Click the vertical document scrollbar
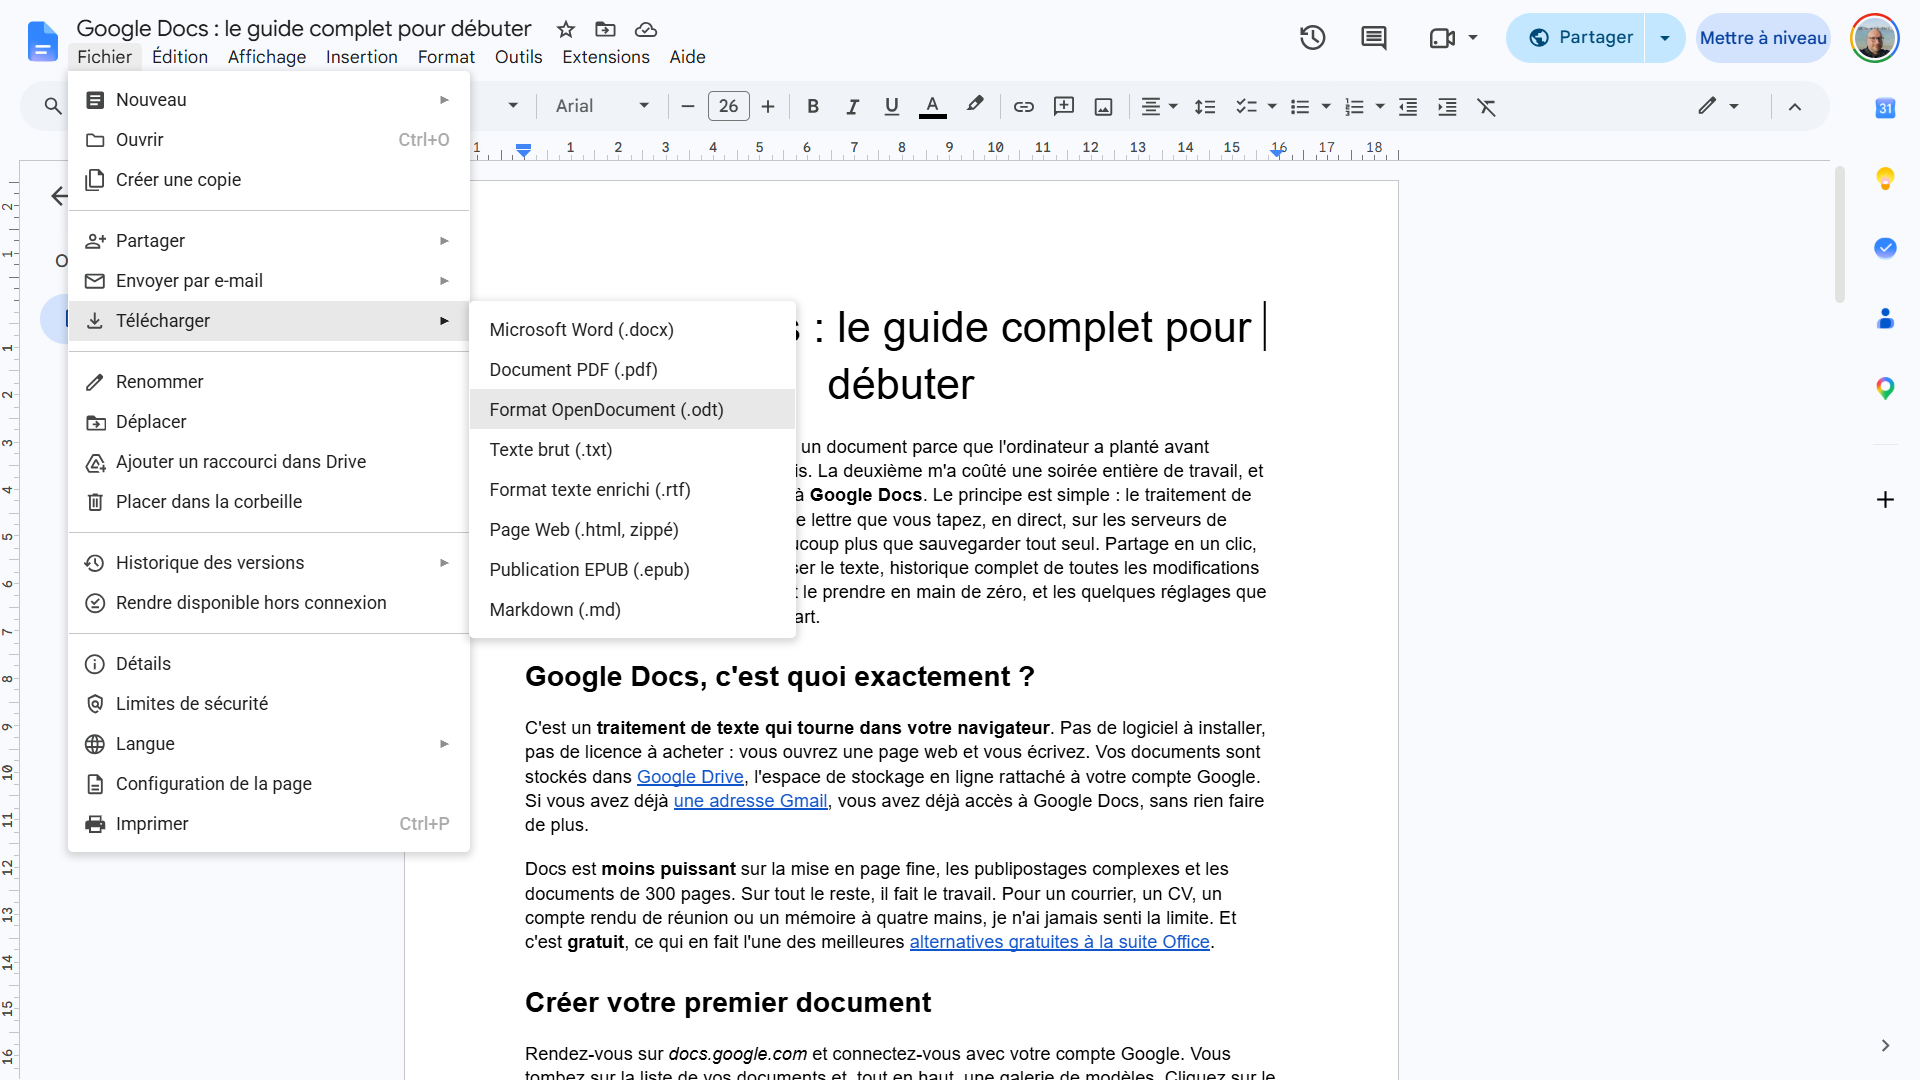Viewport: 1920px width, 1080px height. click(x=1840, y=235)
